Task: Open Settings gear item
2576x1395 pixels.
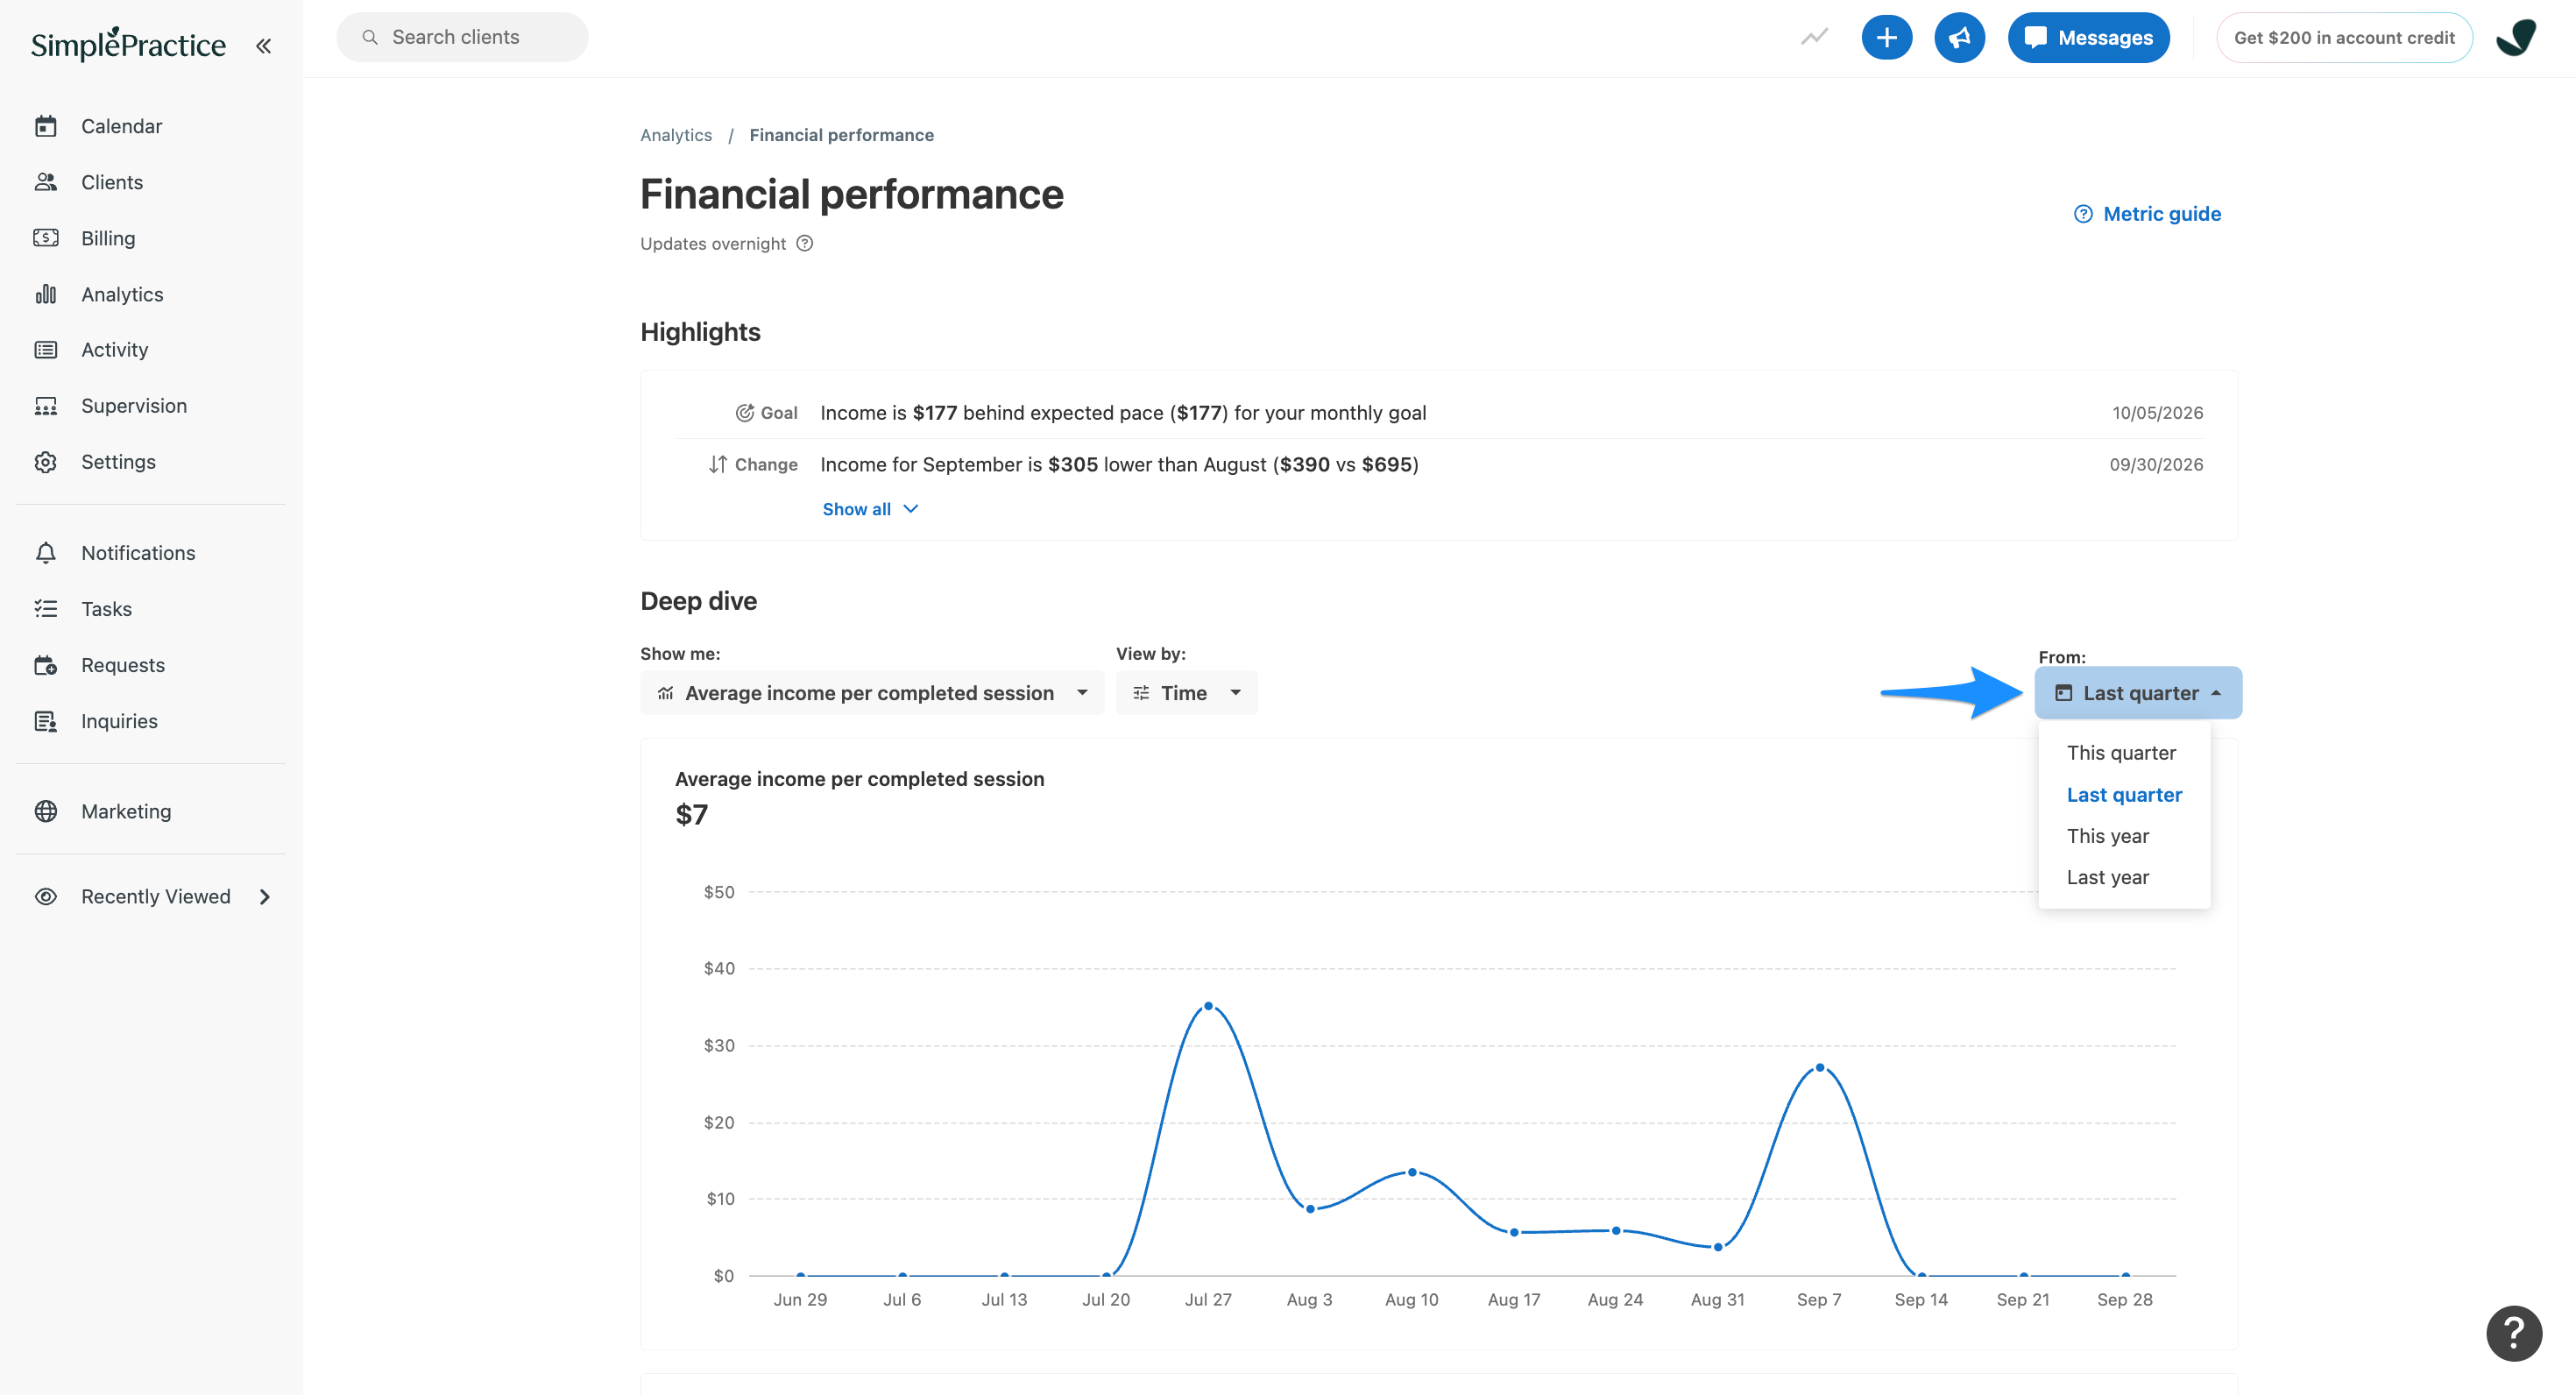Action: (118, 462)
